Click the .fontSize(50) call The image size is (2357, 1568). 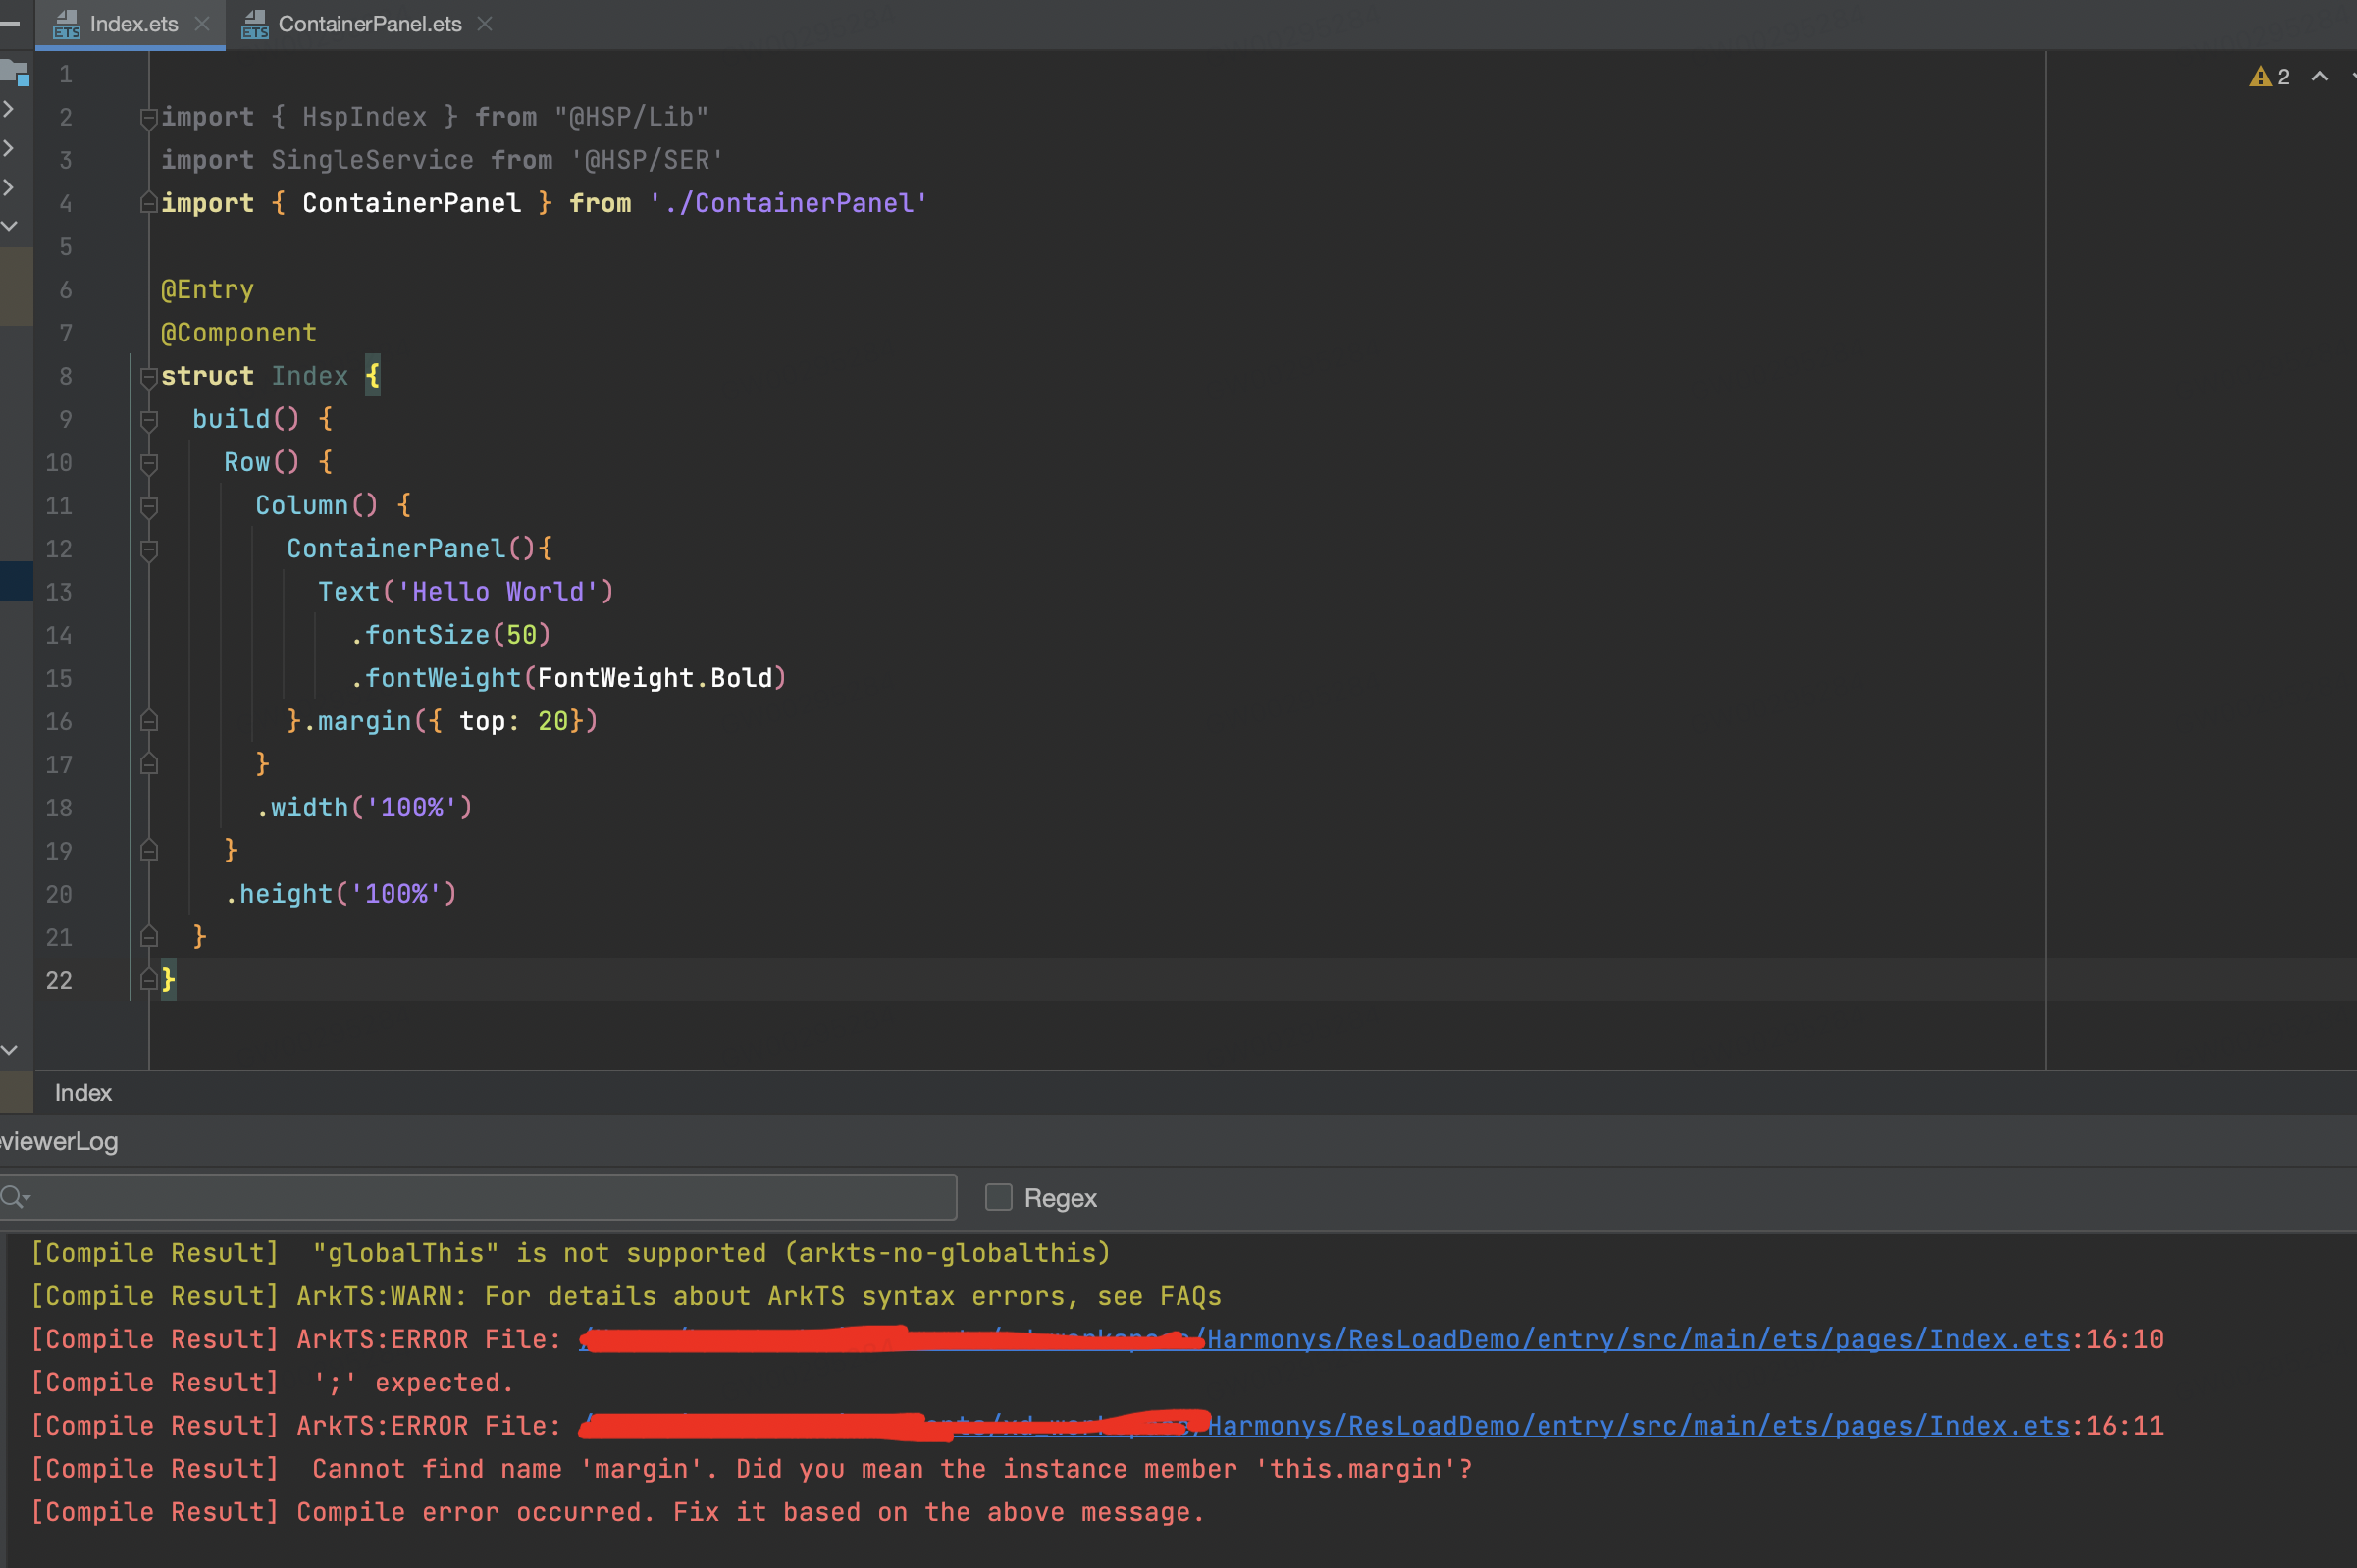[x=450, y=635]
